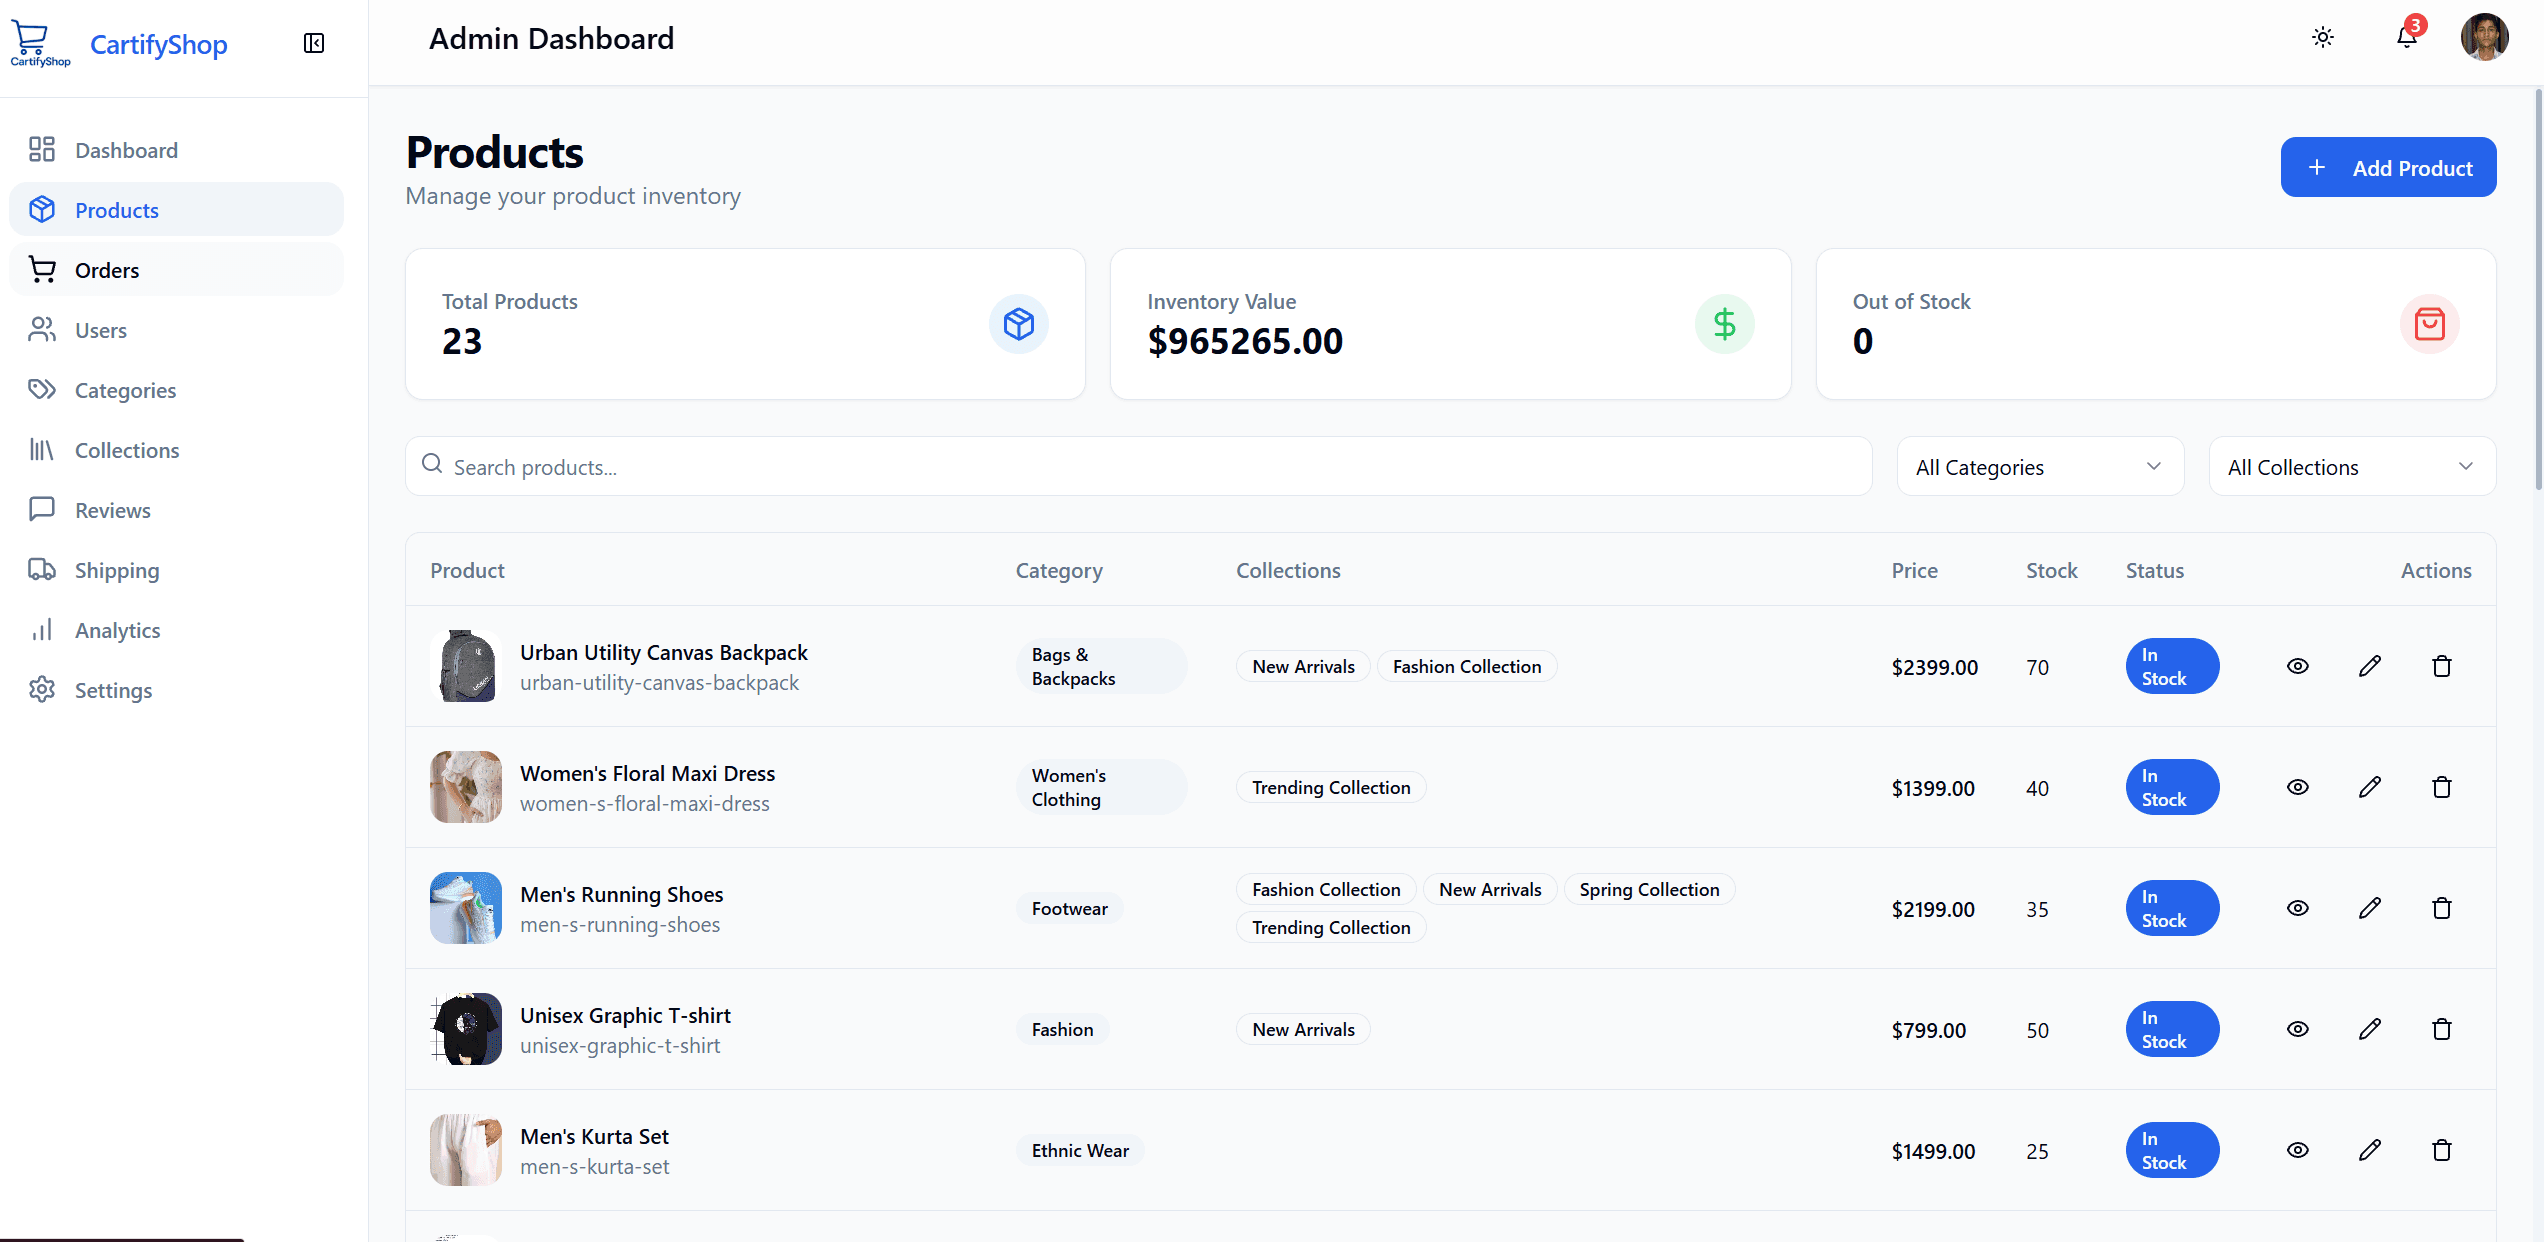Click the Settings gear icon
The height and width of the screenshot is (1242, 2544).
[42, 690]
